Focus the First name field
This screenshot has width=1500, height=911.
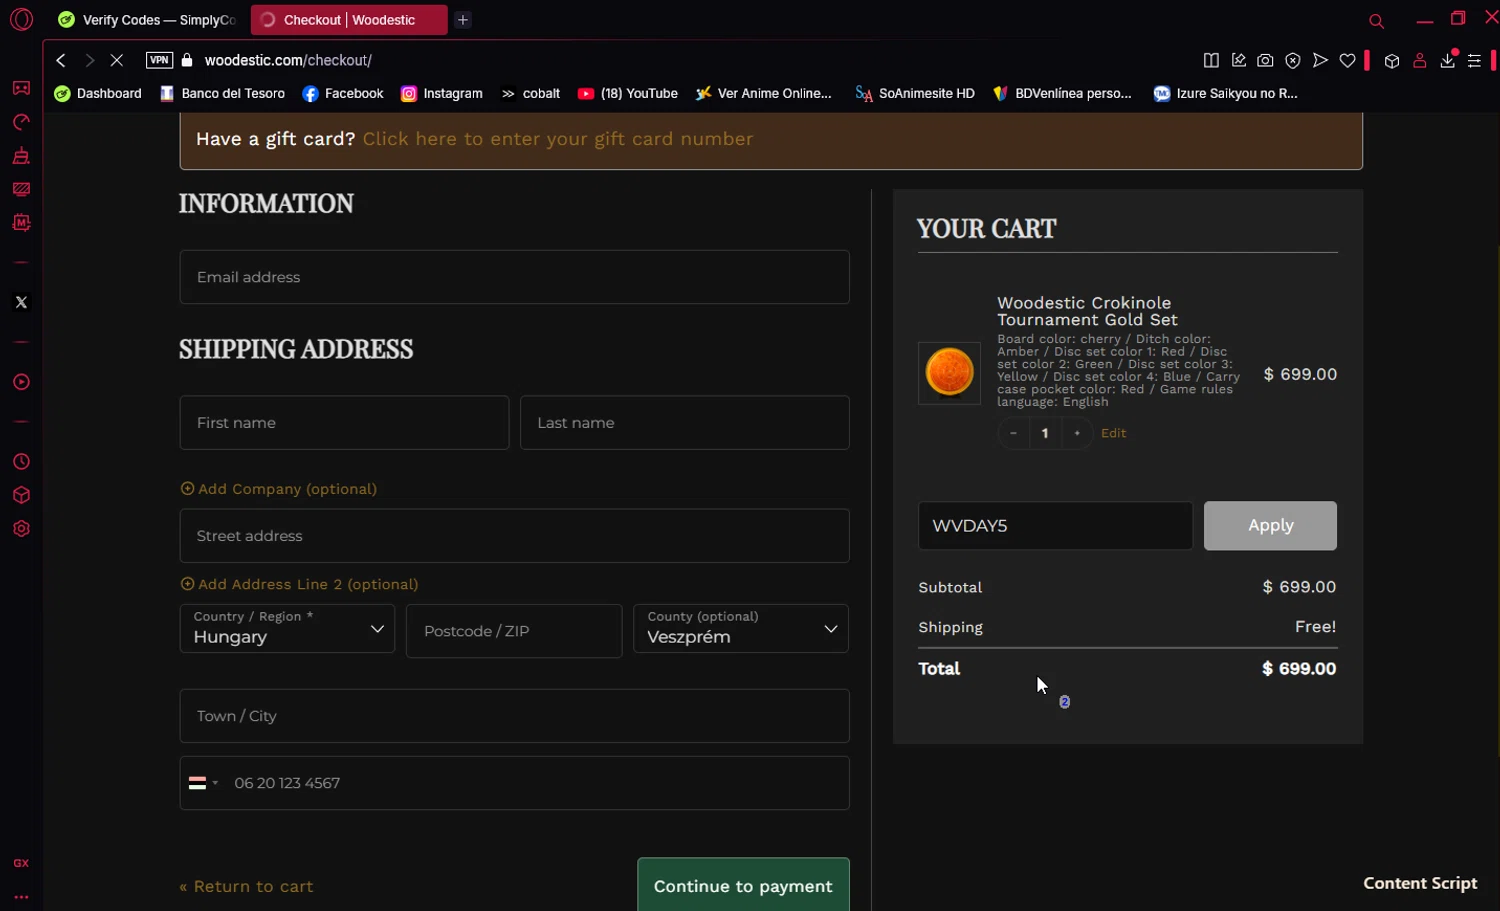tap(344, 422)
